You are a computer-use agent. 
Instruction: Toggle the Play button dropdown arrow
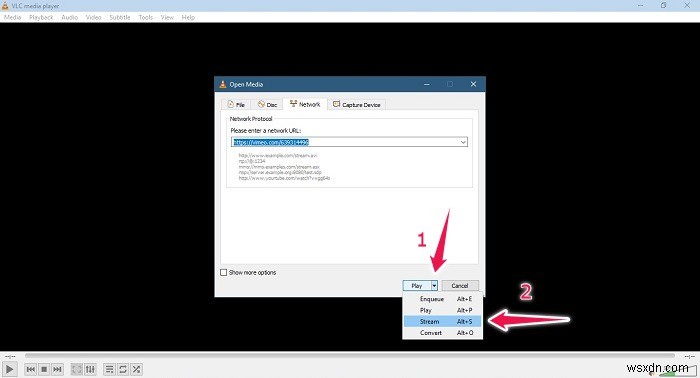434,285
